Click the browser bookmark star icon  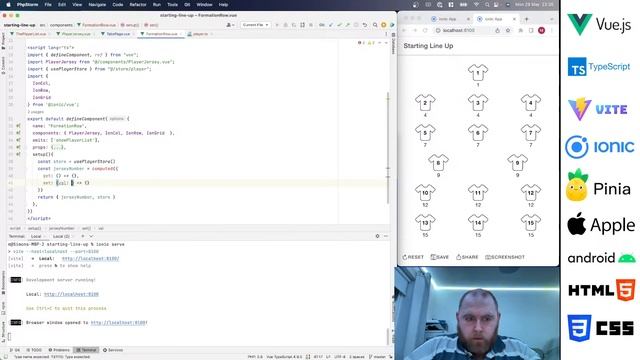point(508,31)
